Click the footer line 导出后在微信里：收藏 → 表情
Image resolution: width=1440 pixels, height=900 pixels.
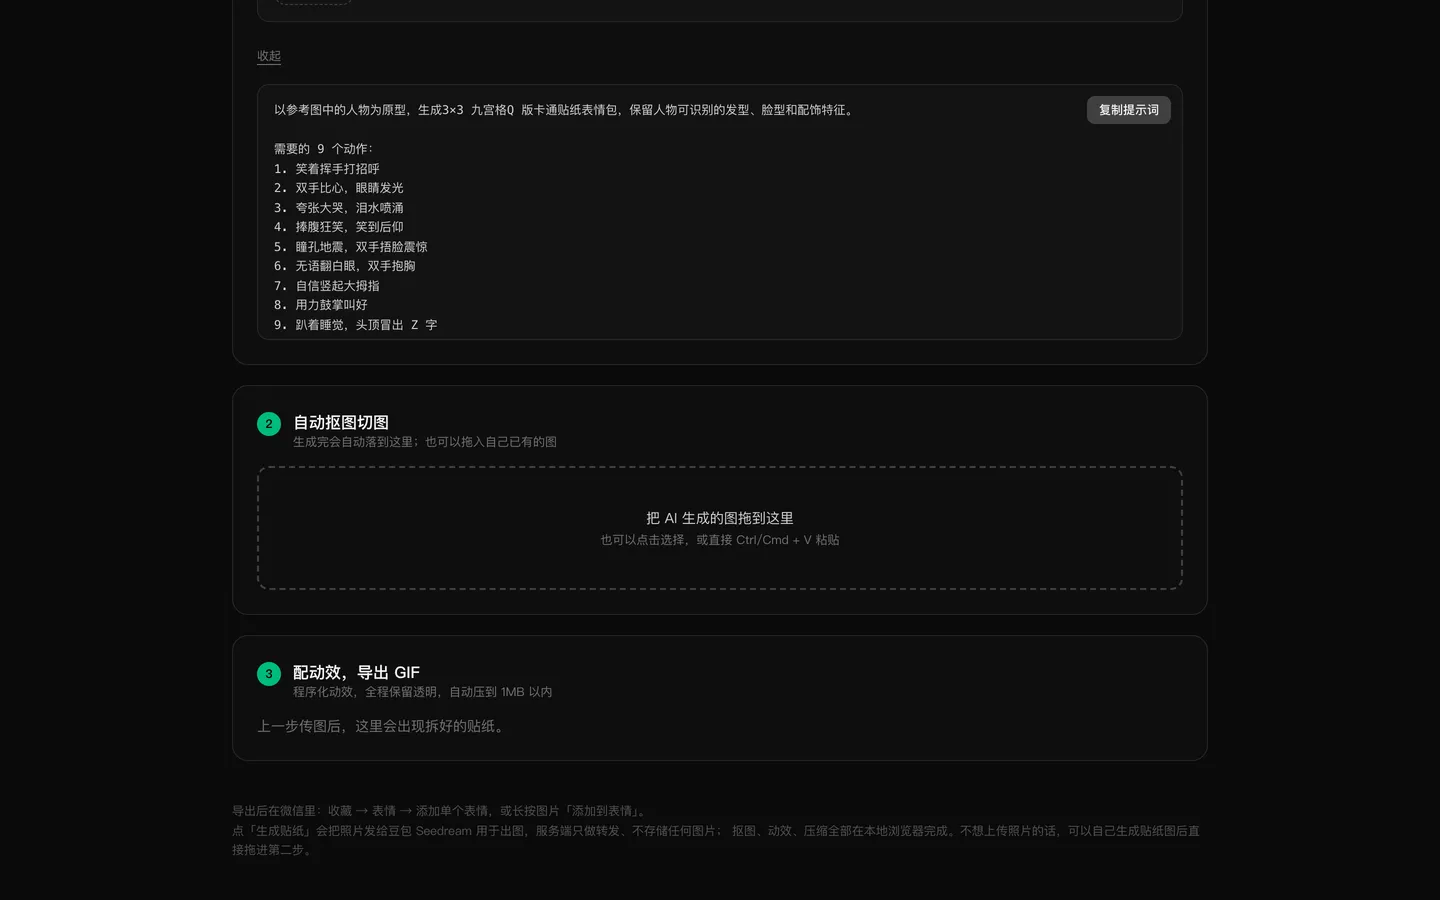(441, 811)
